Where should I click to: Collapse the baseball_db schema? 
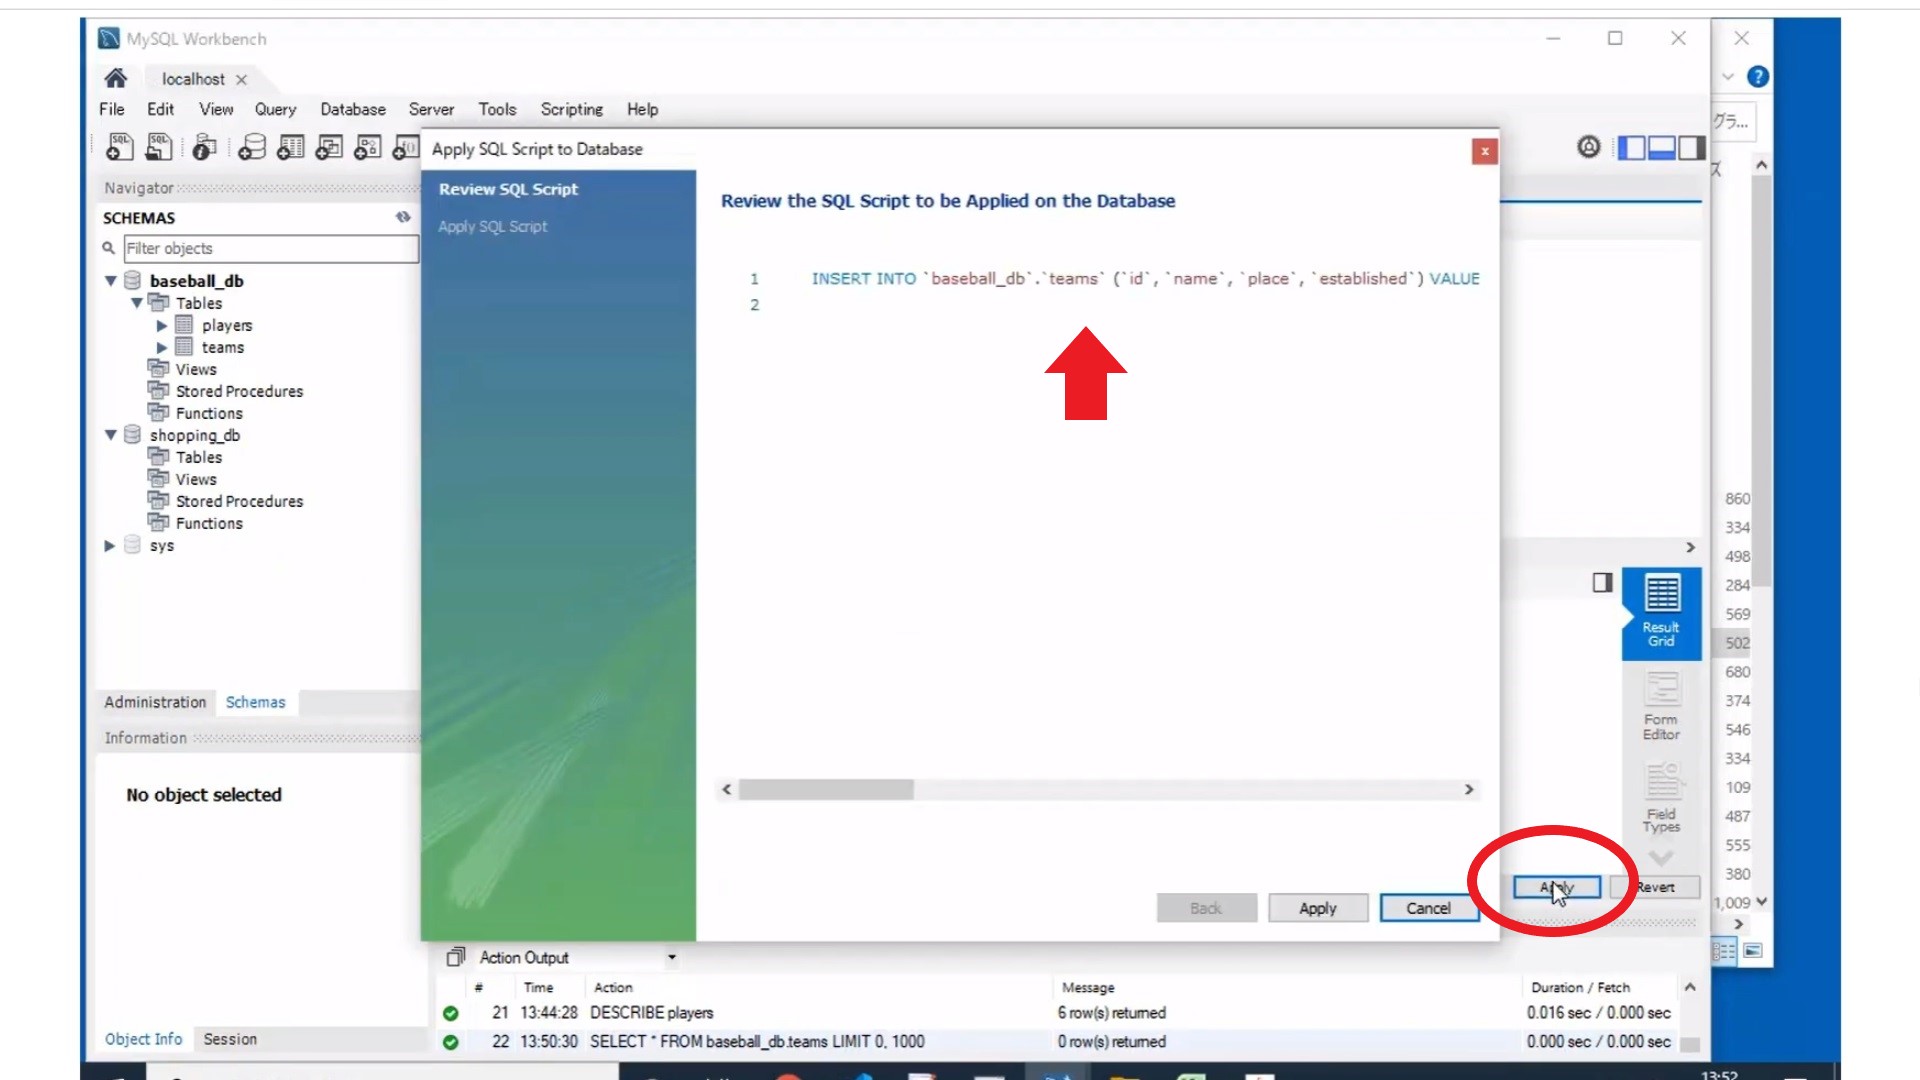point(110,281)
